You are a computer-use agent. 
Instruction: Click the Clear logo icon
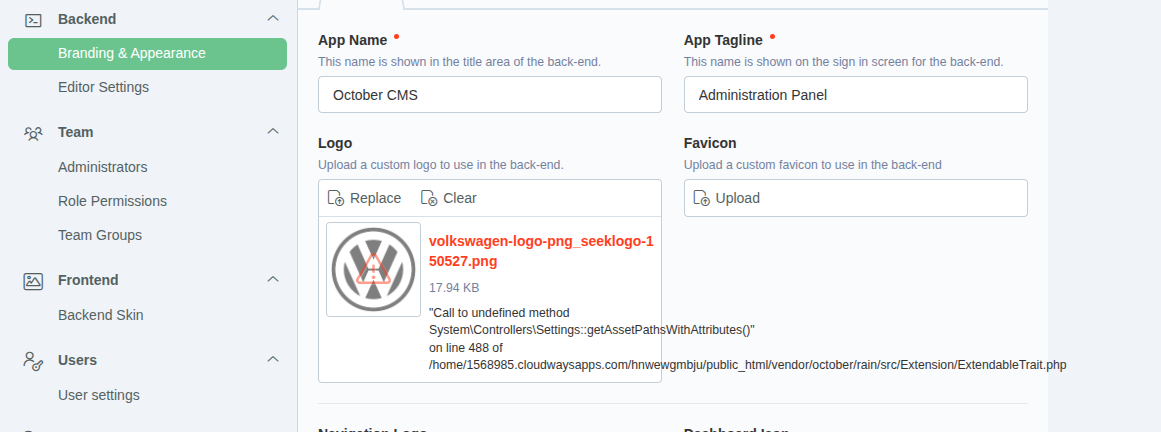point(429,198)
